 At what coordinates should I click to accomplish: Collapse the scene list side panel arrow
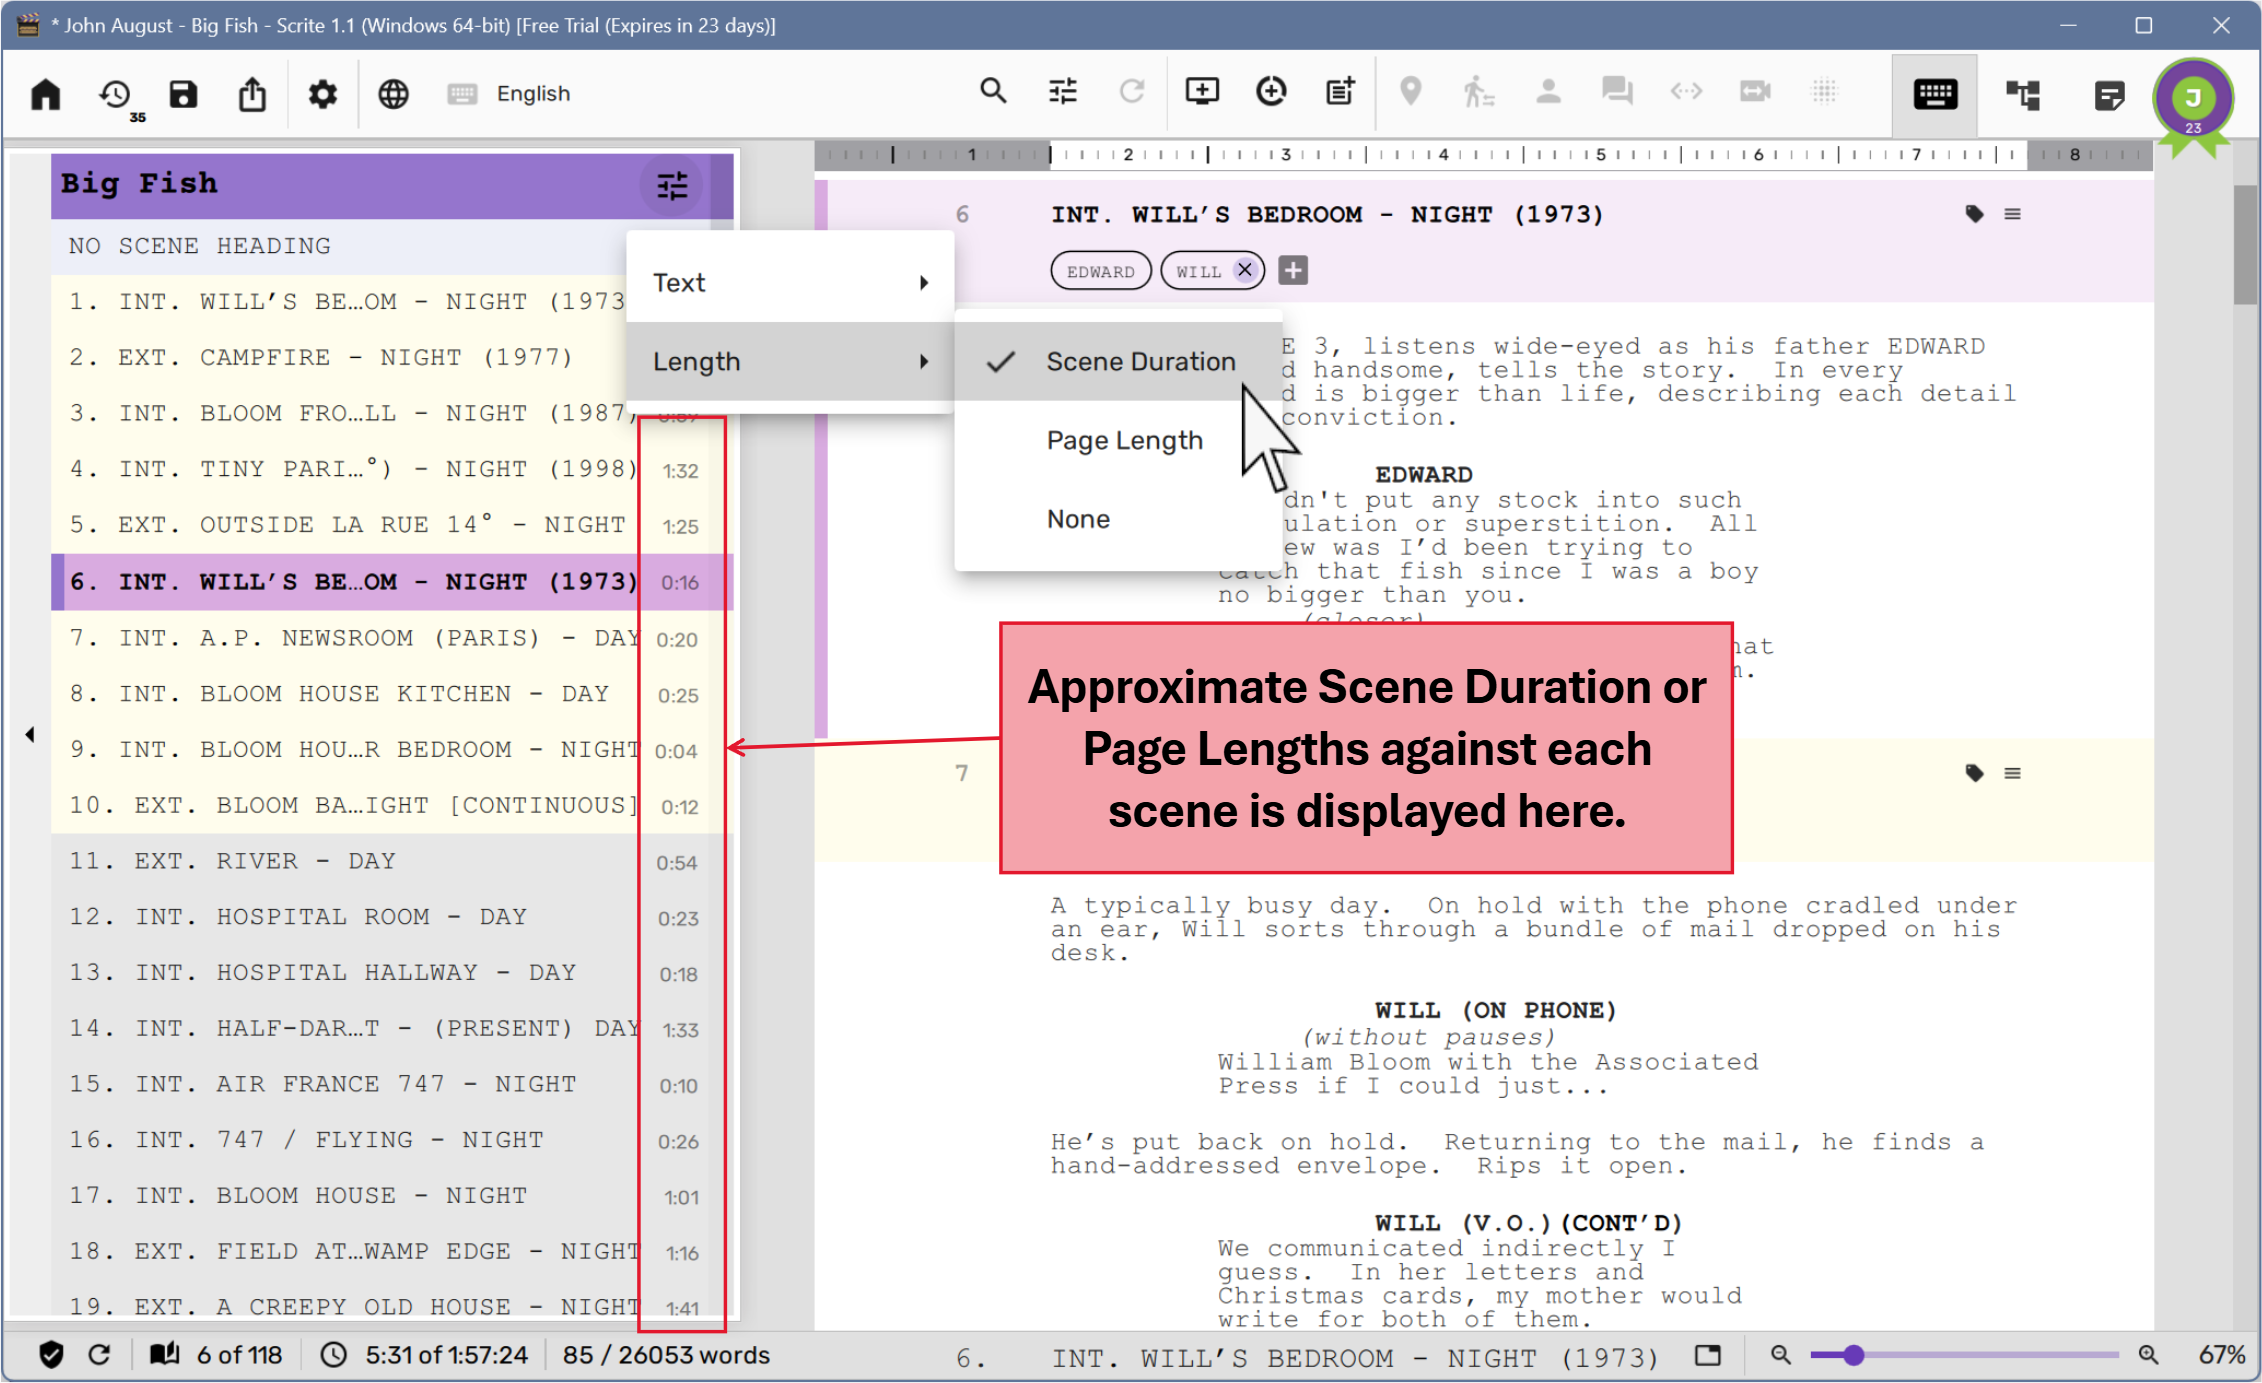(x=30, y=735)
